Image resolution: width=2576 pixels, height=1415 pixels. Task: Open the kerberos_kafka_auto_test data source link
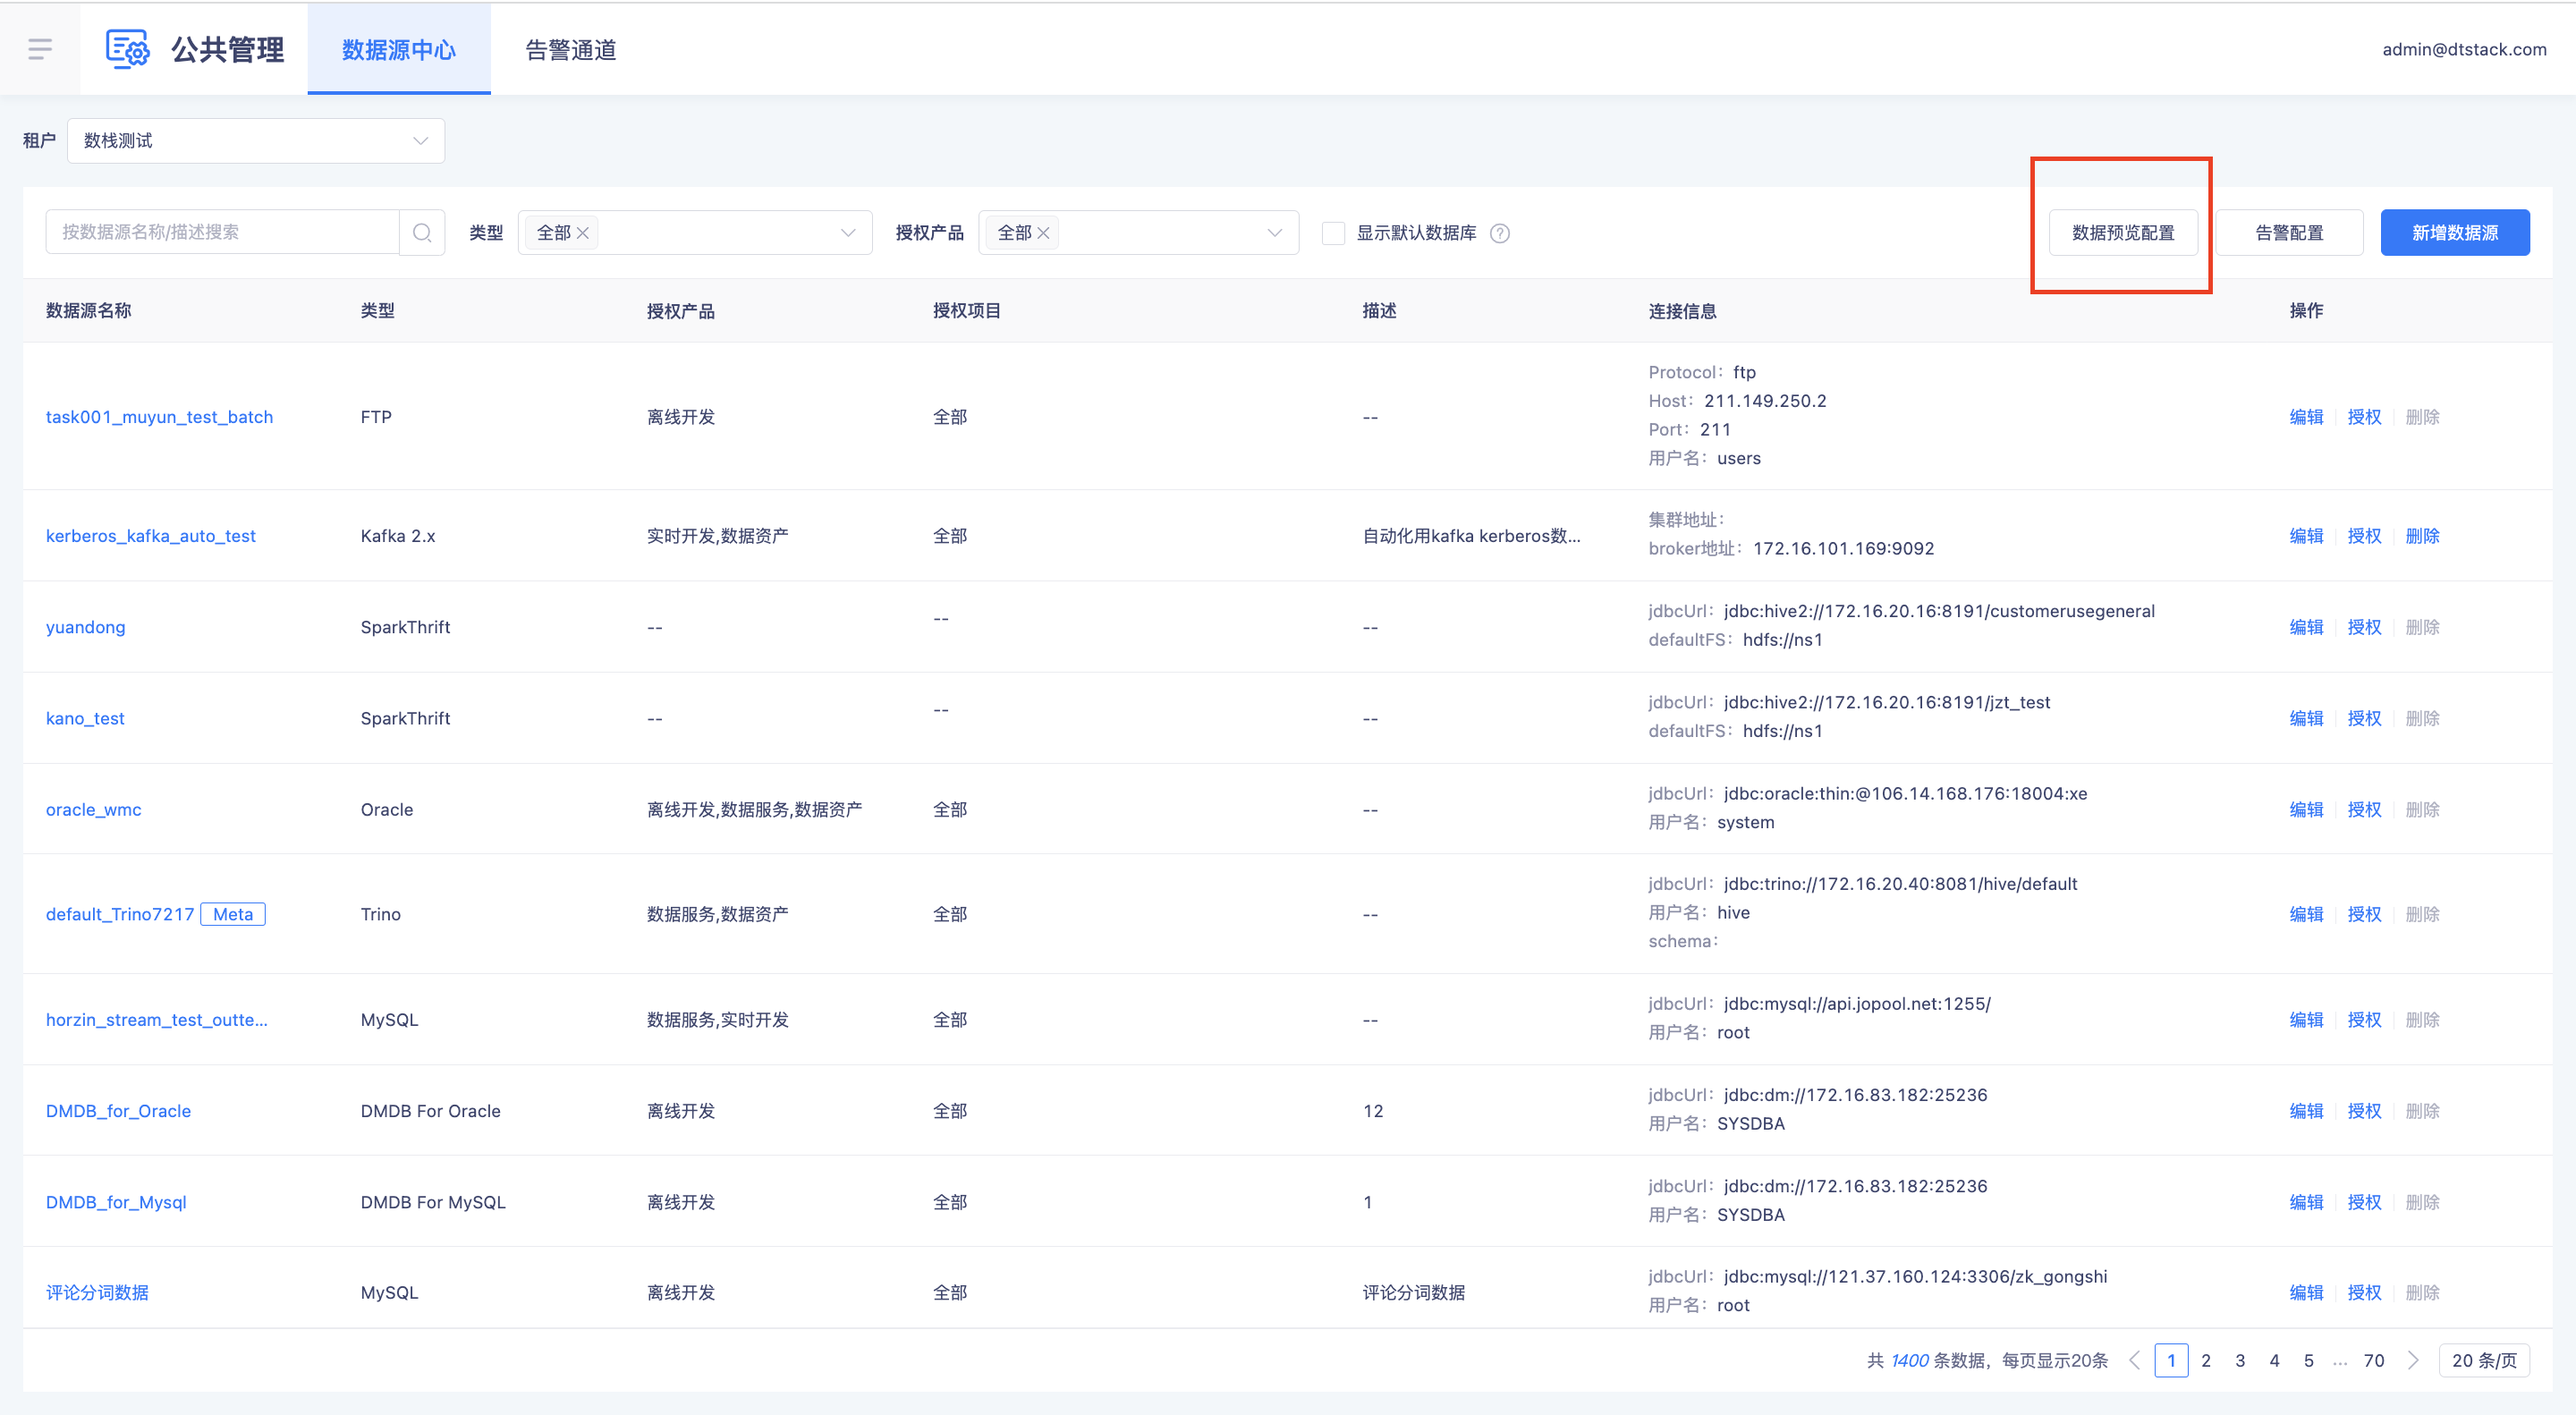(x=151, y=536)
